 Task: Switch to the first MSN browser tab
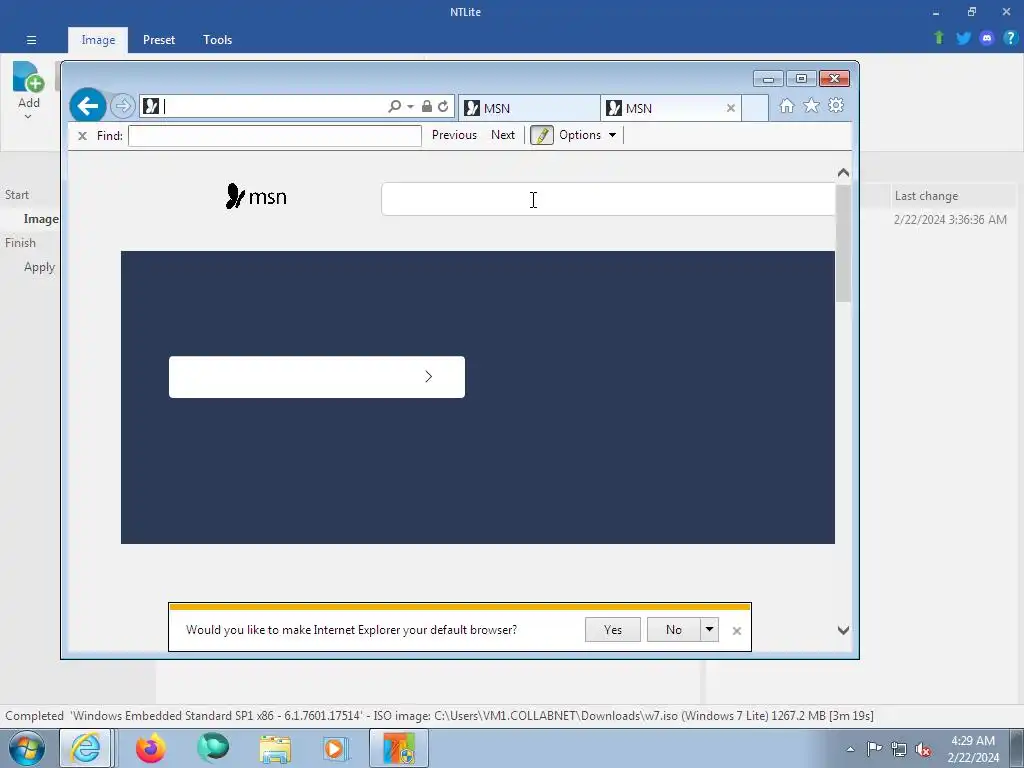coord(528,108)
